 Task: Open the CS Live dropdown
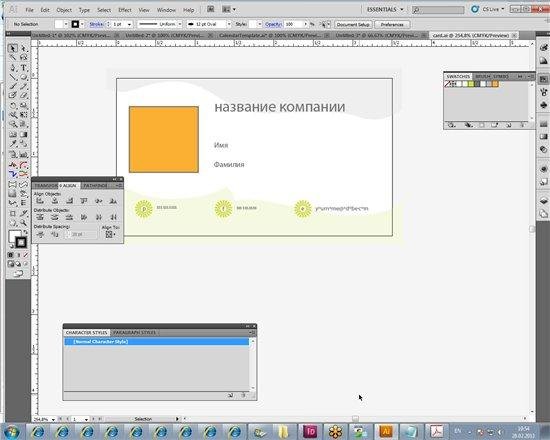(x=493, y=9)
